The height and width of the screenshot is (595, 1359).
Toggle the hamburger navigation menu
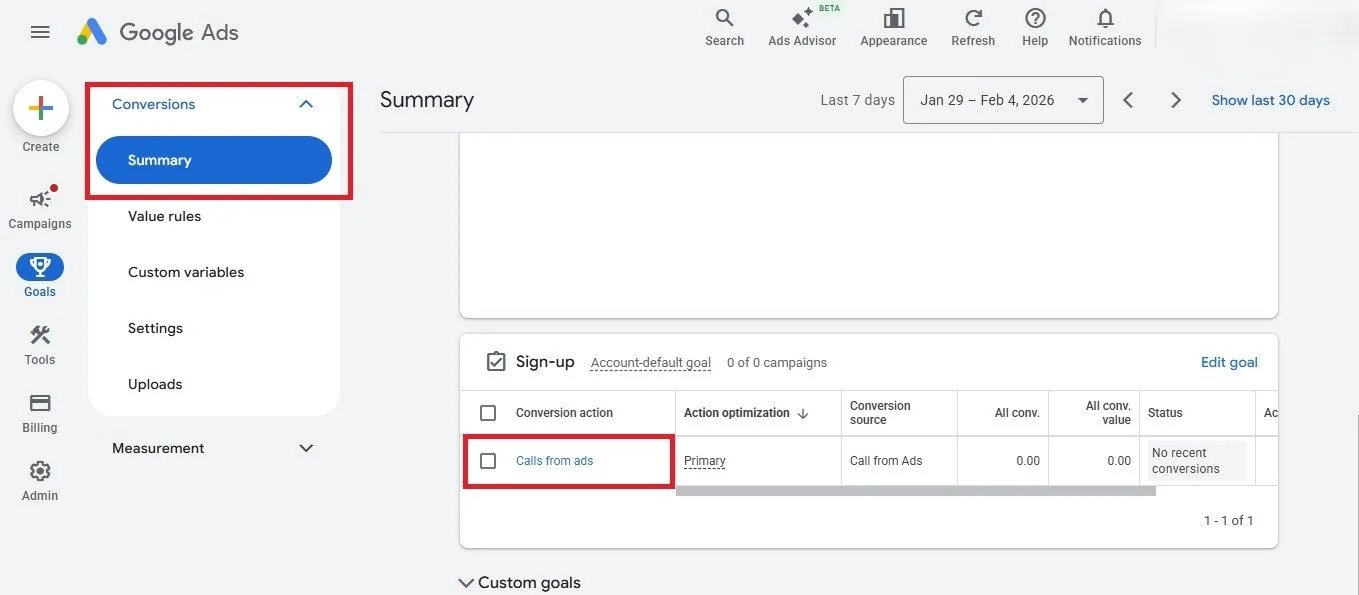click(x=39, y=31)
